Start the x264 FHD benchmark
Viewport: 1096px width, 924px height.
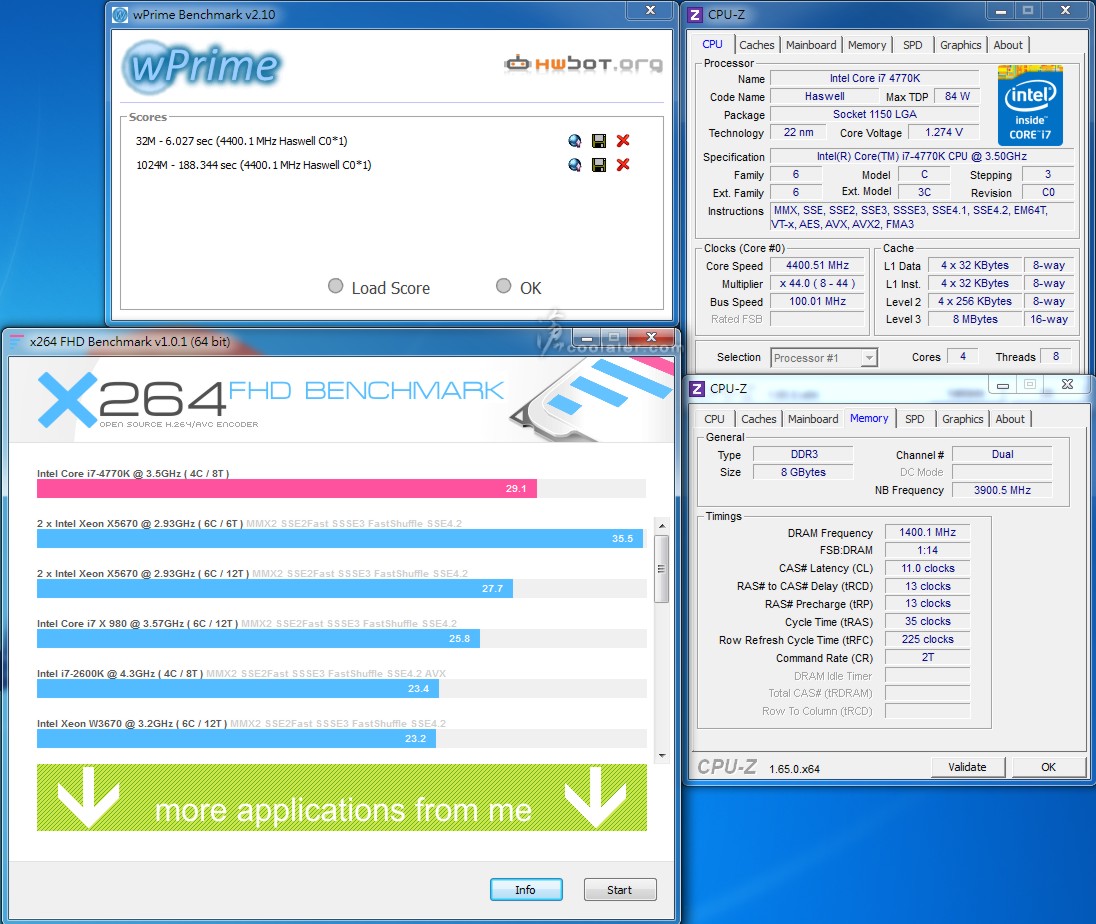(x=619, y=890)
